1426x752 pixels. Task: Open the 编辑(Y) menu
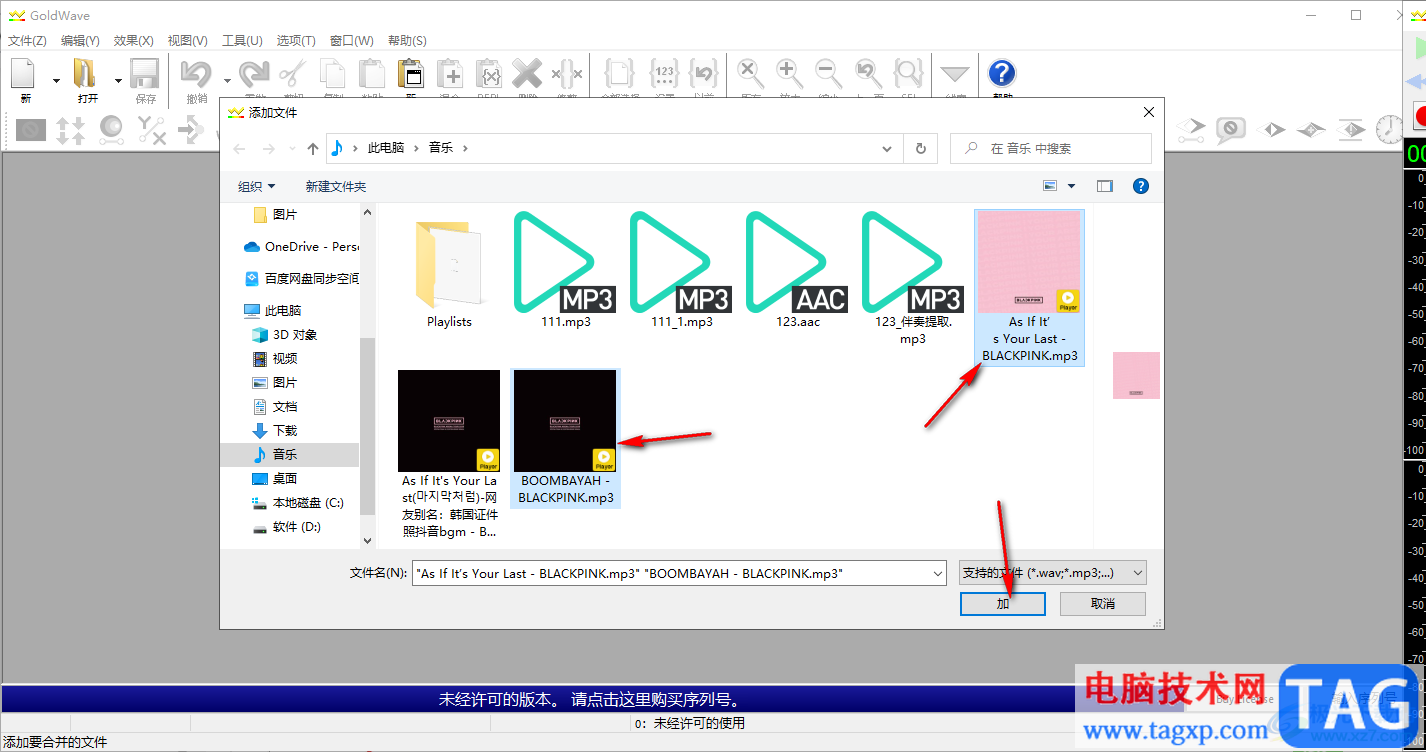pyautogui.click(x=80, y=41)
